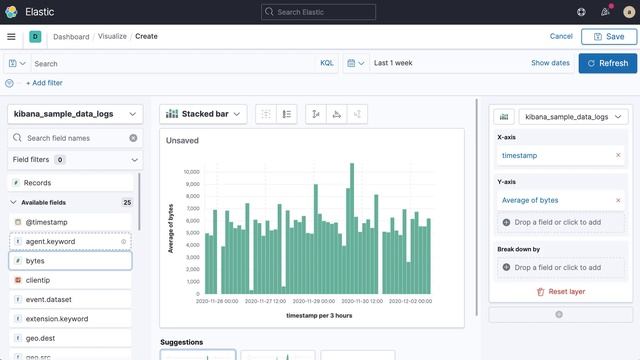Click the Elastic logo icon
This screenshot has height=360, width=640.
(x=11, y=12)
